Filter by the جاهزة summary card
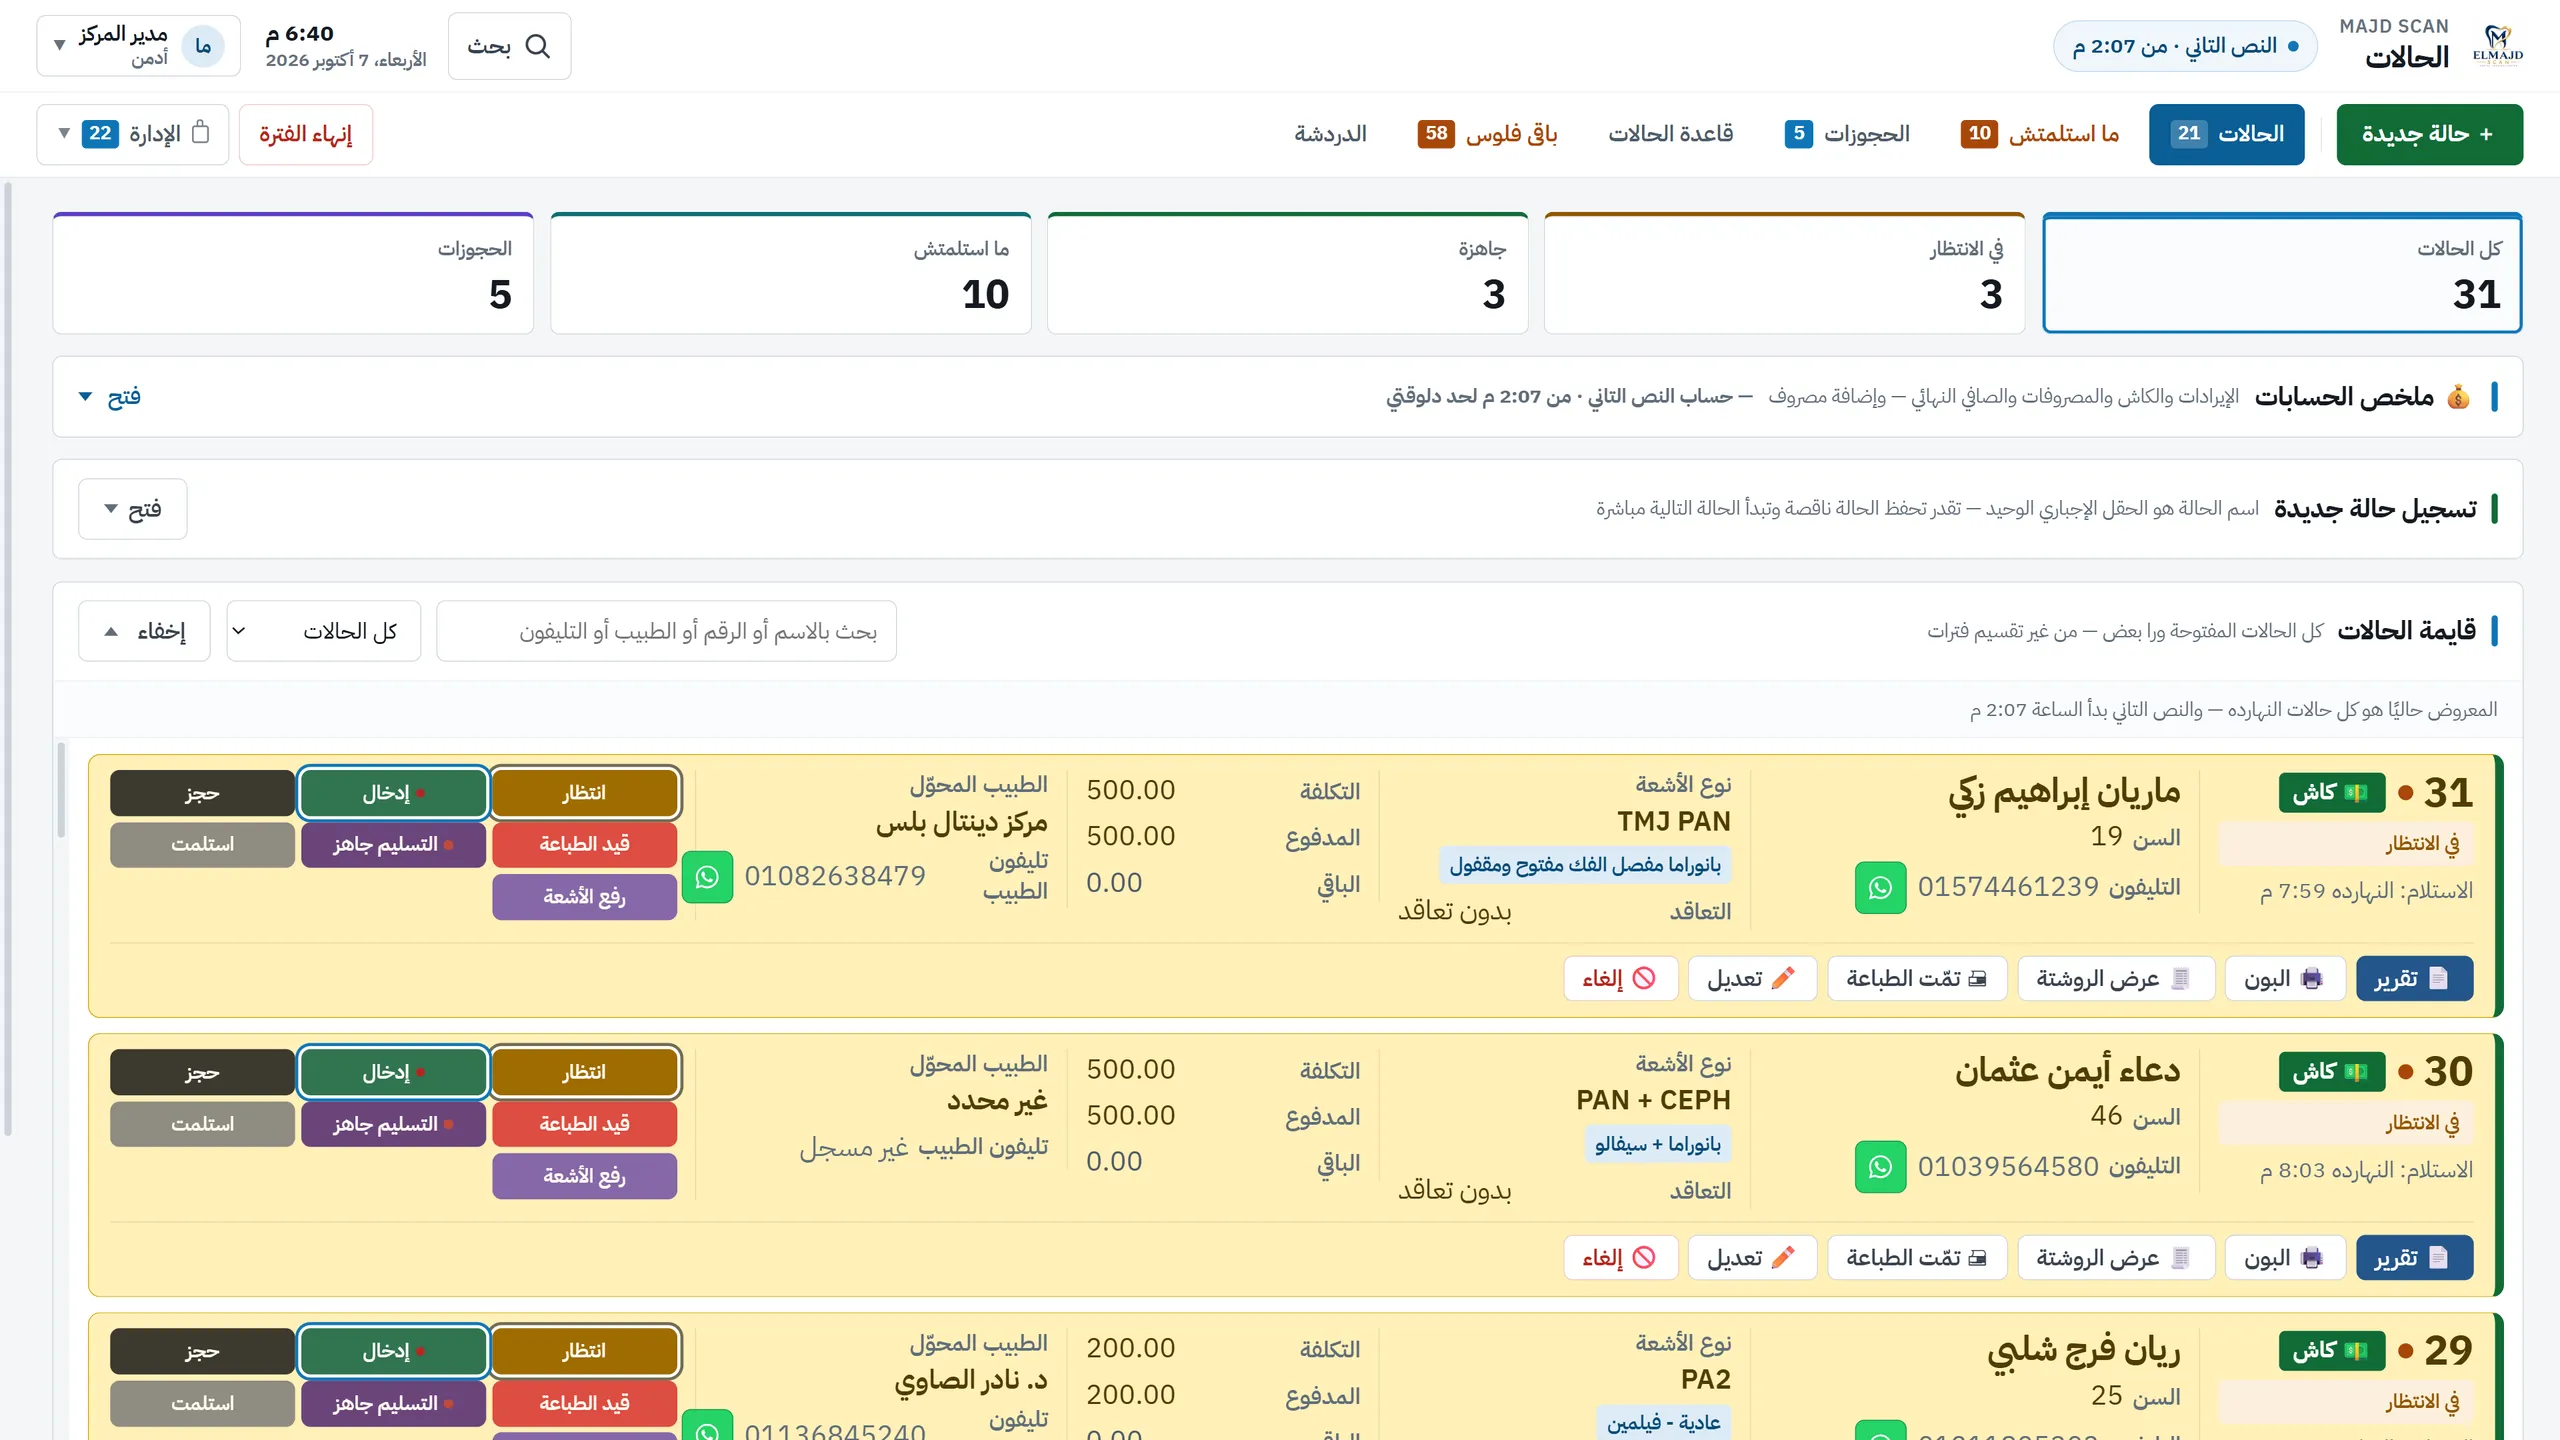The image size is (2560, 1440). pos(1287,273)
